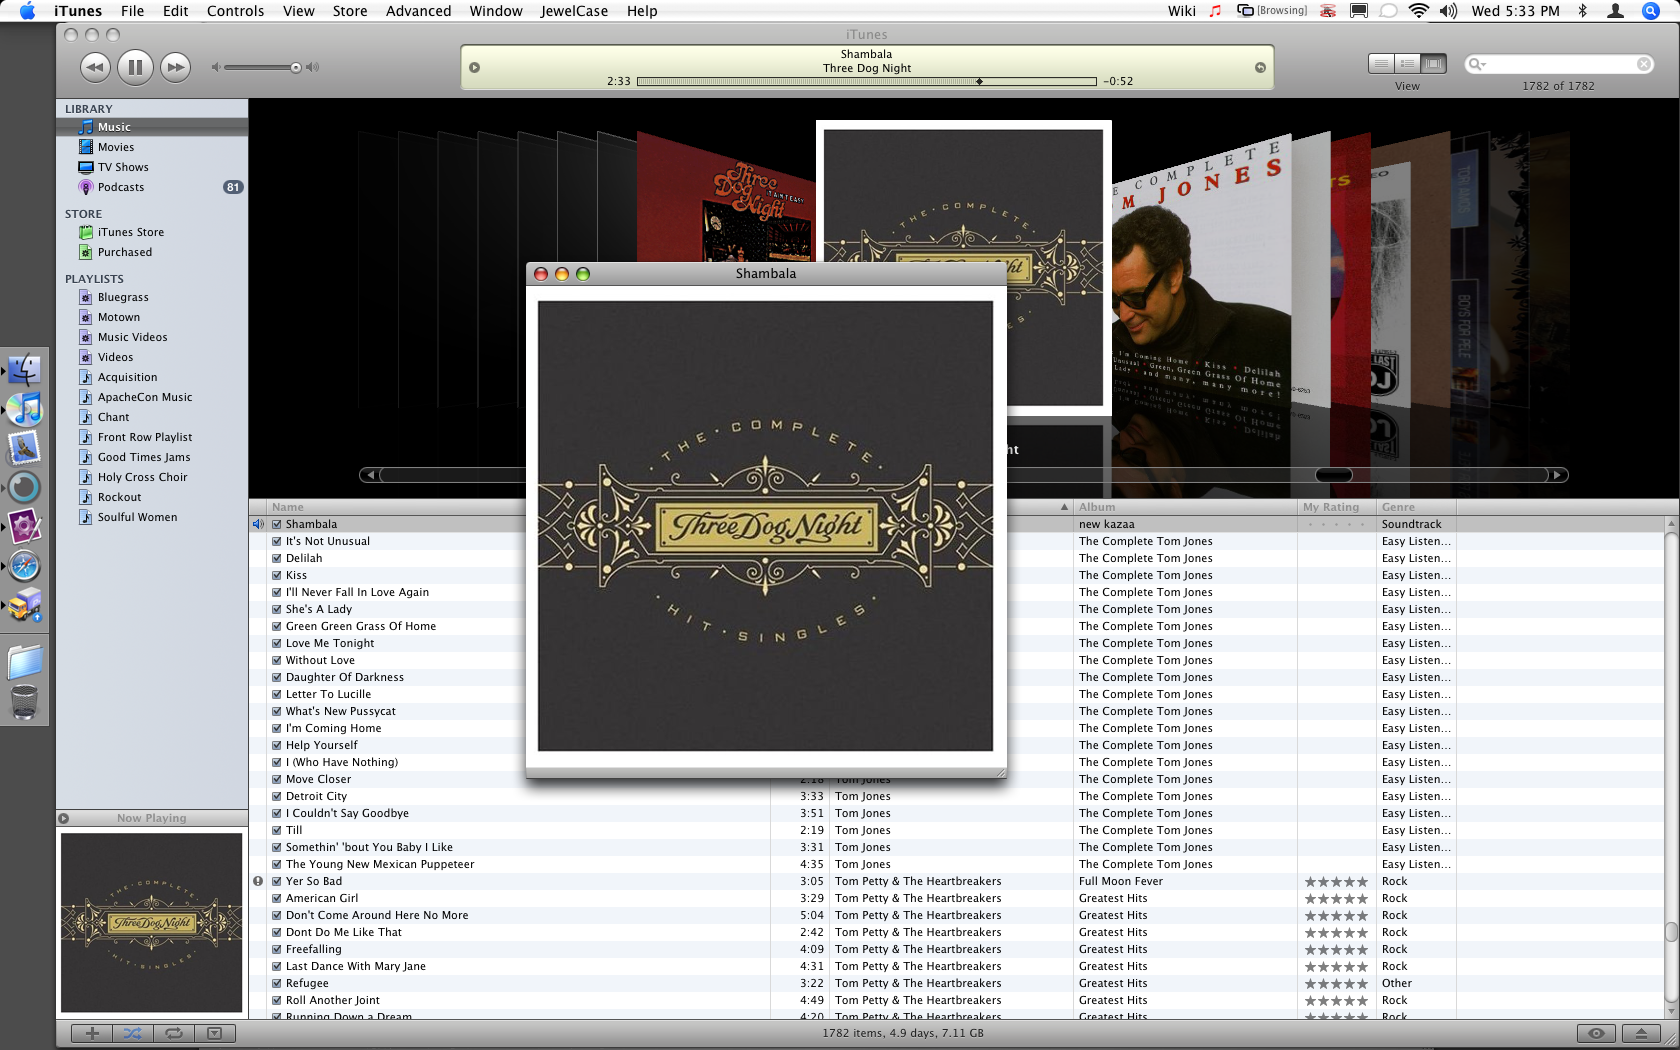Select the Motown playlist
Screen dimensions: 1680x1050
point(119,317)
